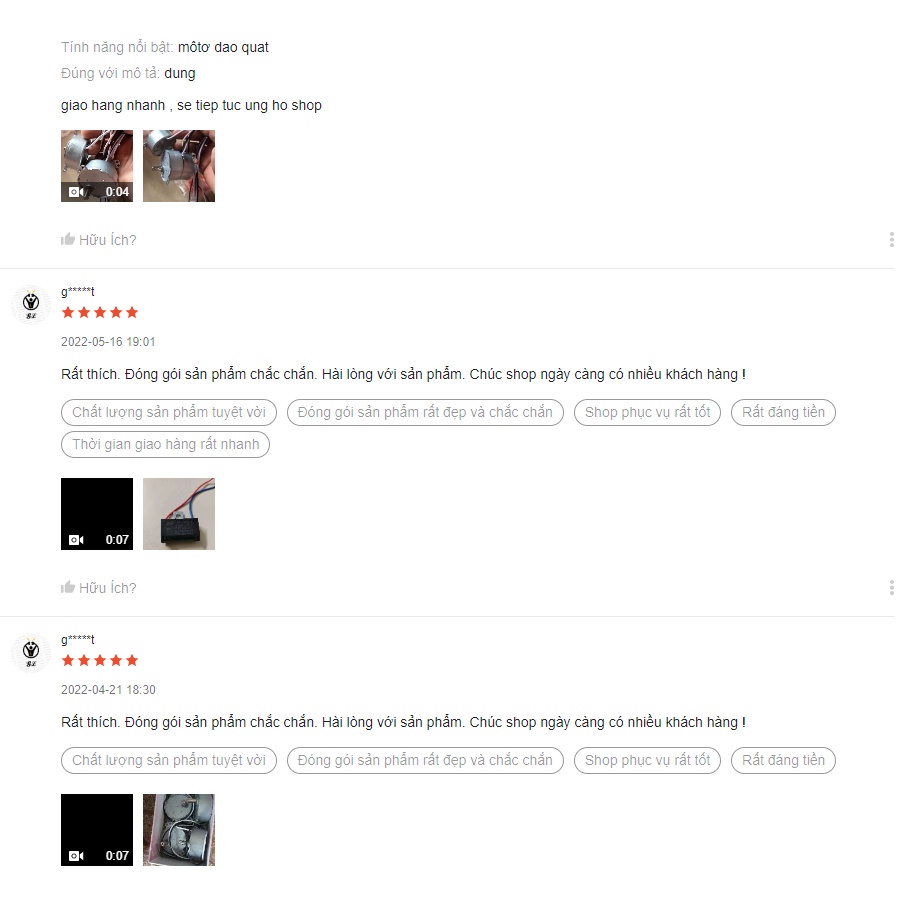Click the avatar of reviewer on 2022-05-16
The width and height of the screenshot is (917, 917).
(x=31, y=305)
